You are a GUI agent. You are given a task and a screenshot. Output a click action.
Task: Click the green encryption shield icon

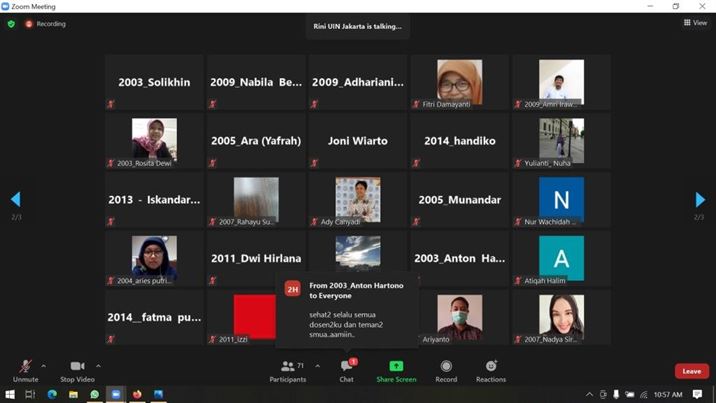pos(11,24)
